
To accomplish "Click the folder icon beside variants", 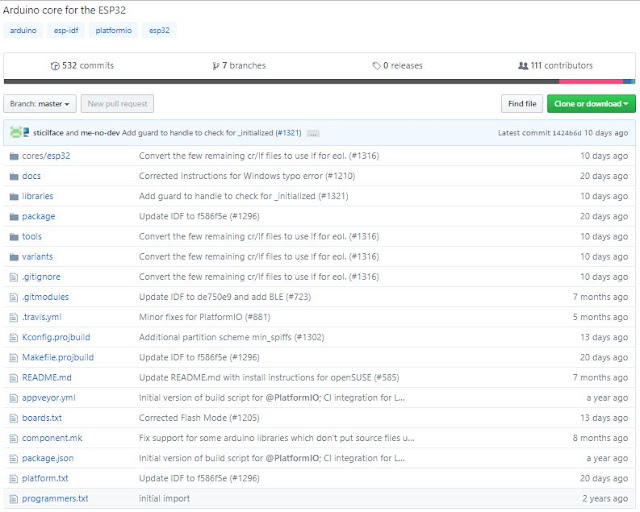I will coord(14,257).
